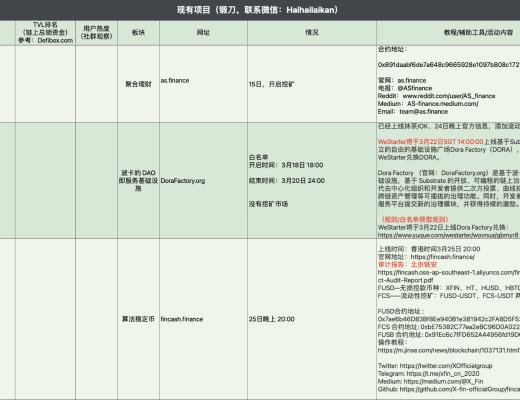This screenshot has width=520, height=400.
Task: Click the FUSD—无损挖款币种 line
Action: point(449,288)
